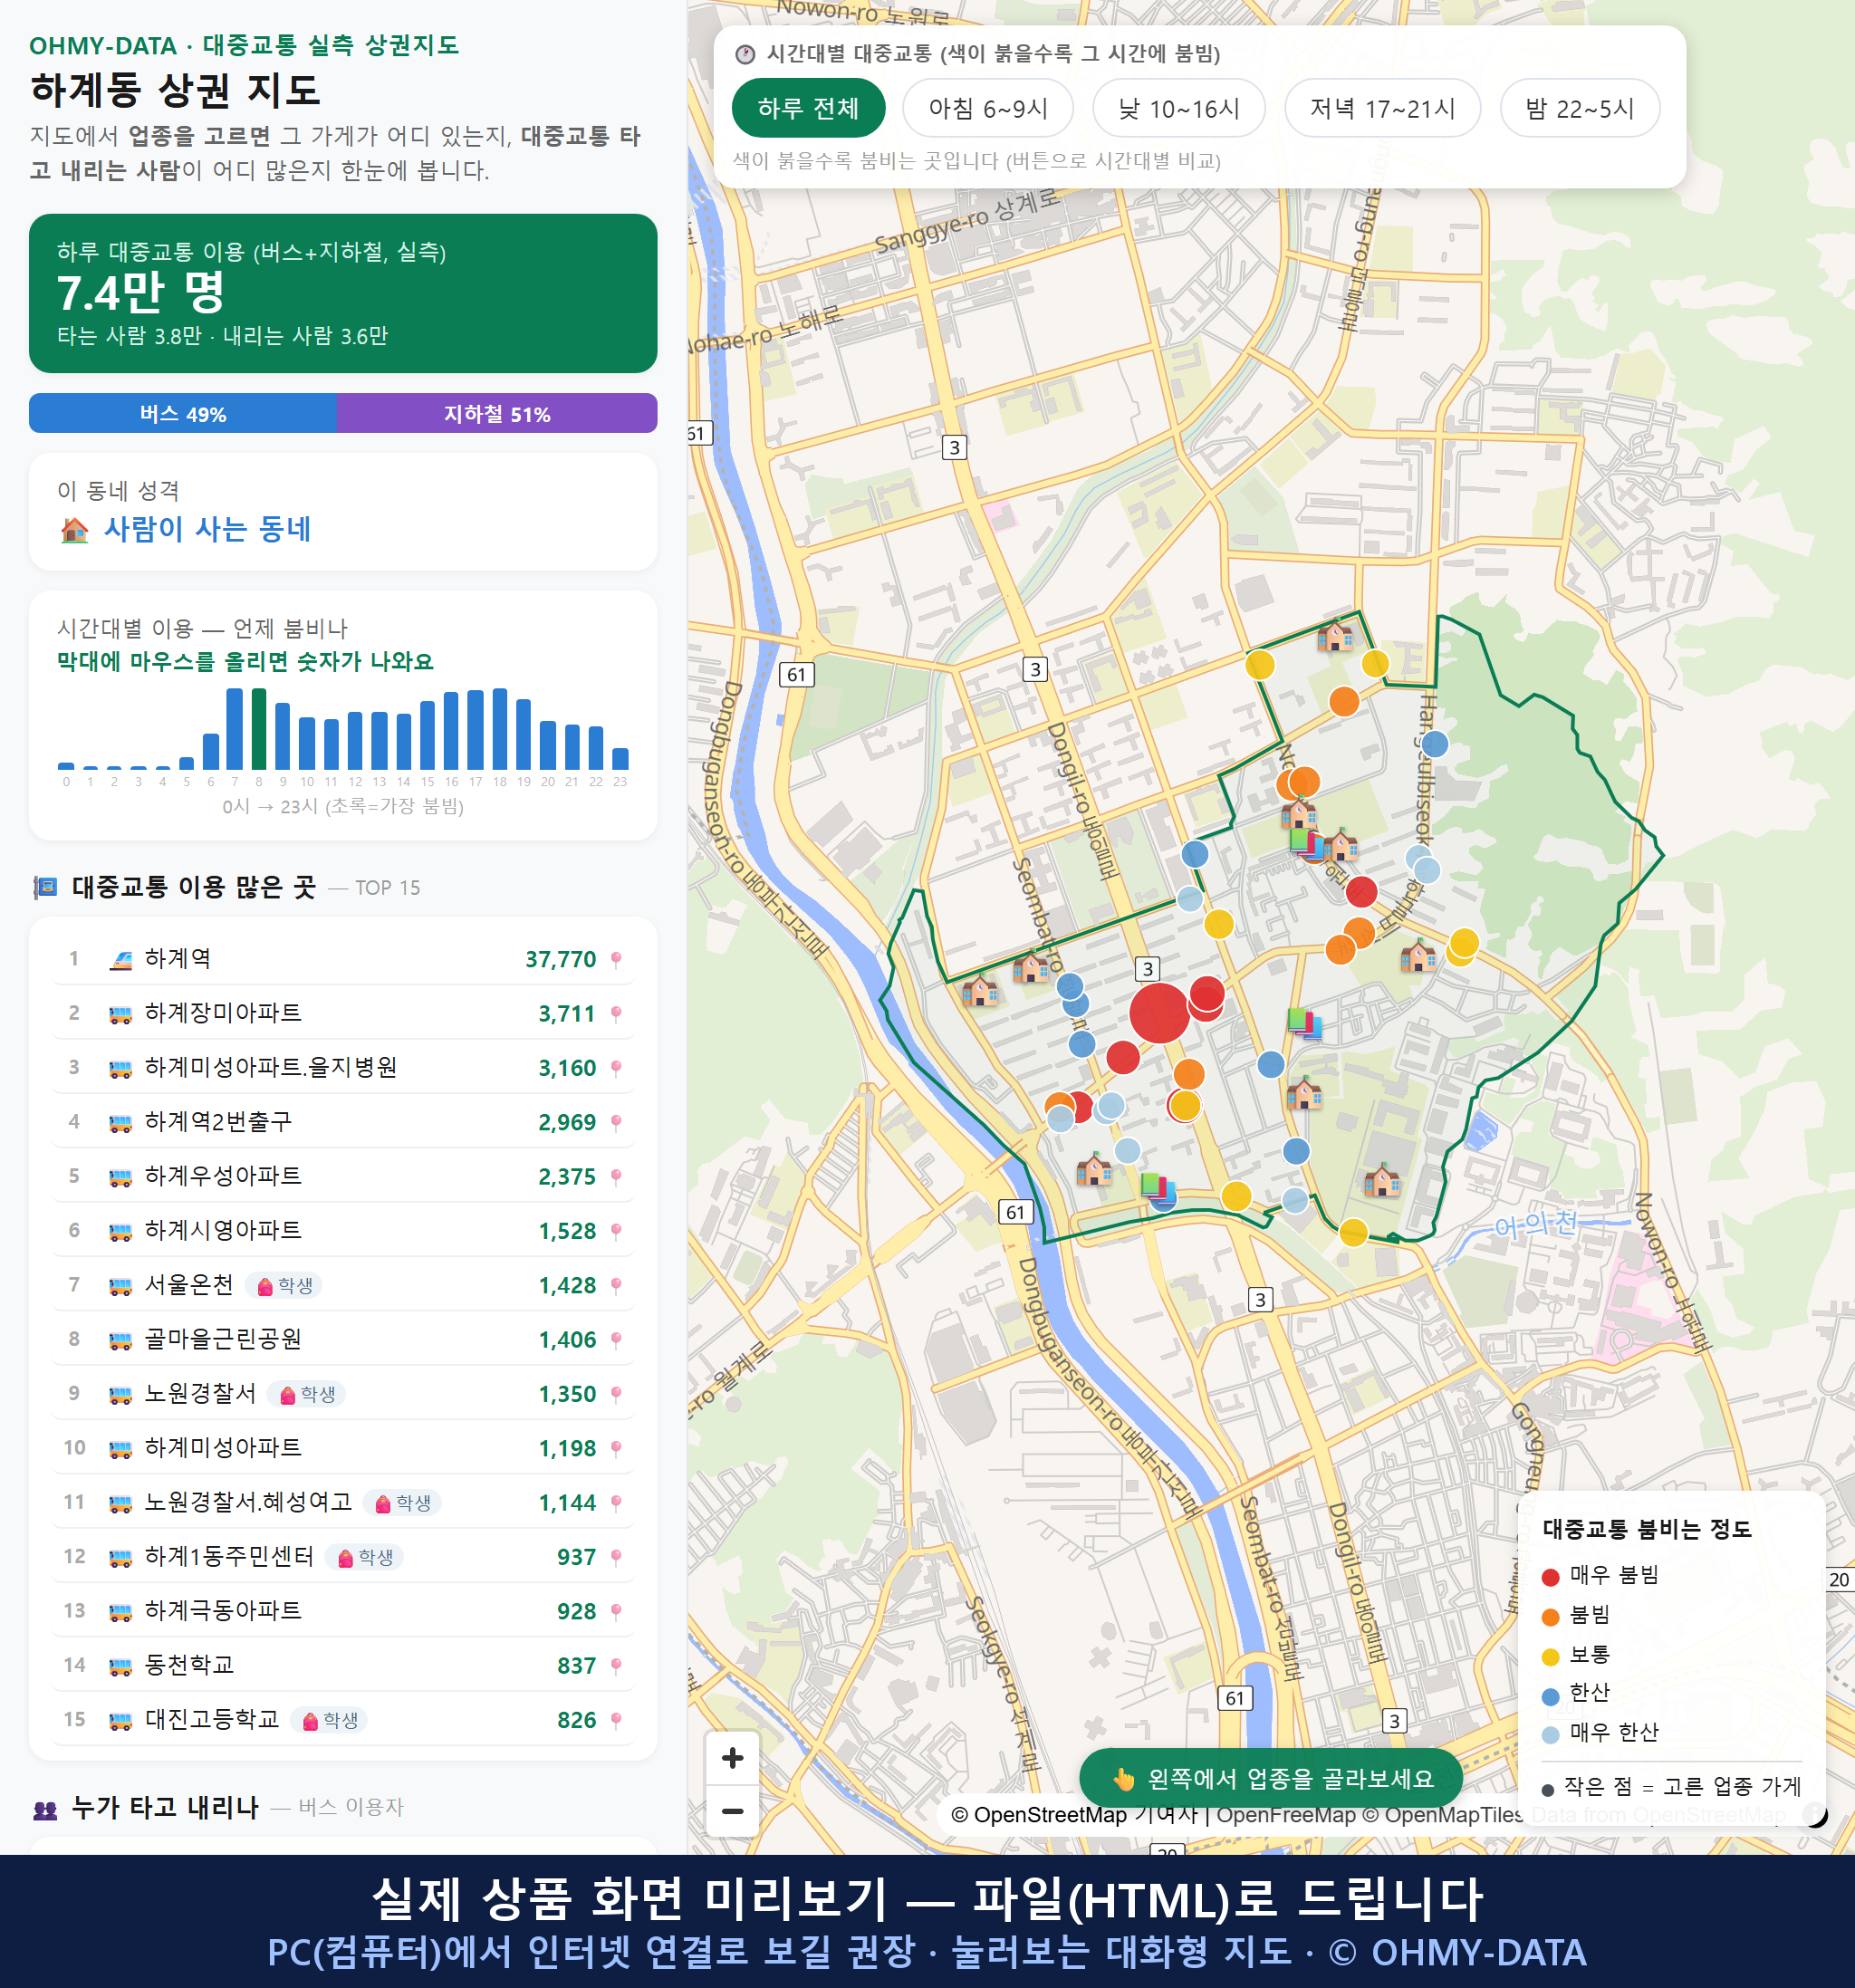Click the 학생 tag on 대진고등학교 row

(330, 1720)
